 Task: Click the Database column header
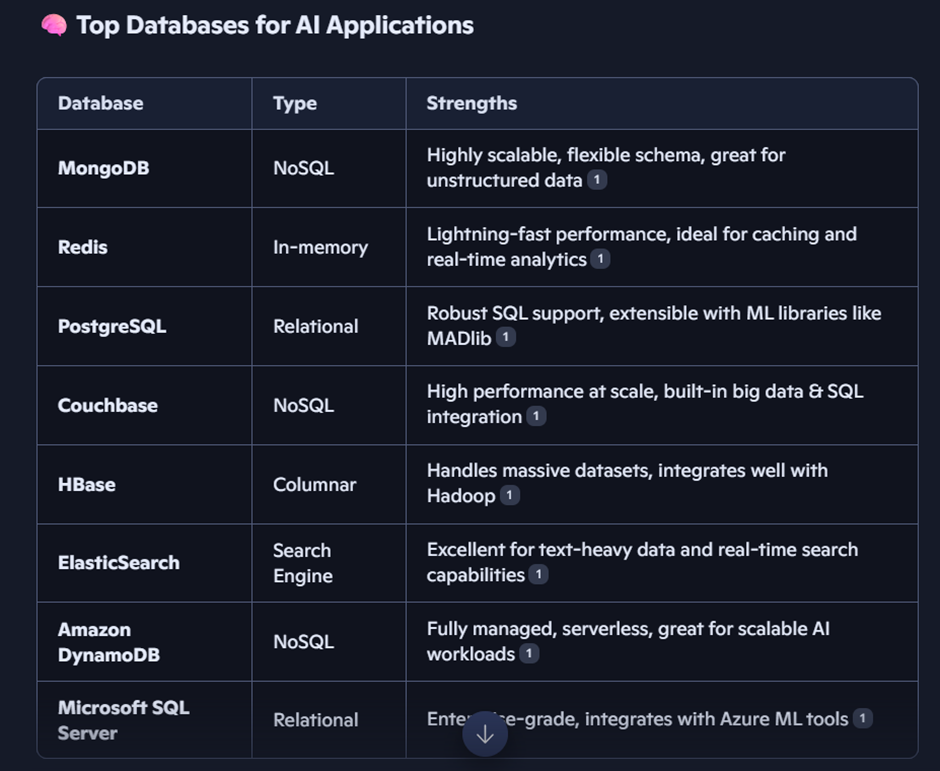[x=100, y=103]
